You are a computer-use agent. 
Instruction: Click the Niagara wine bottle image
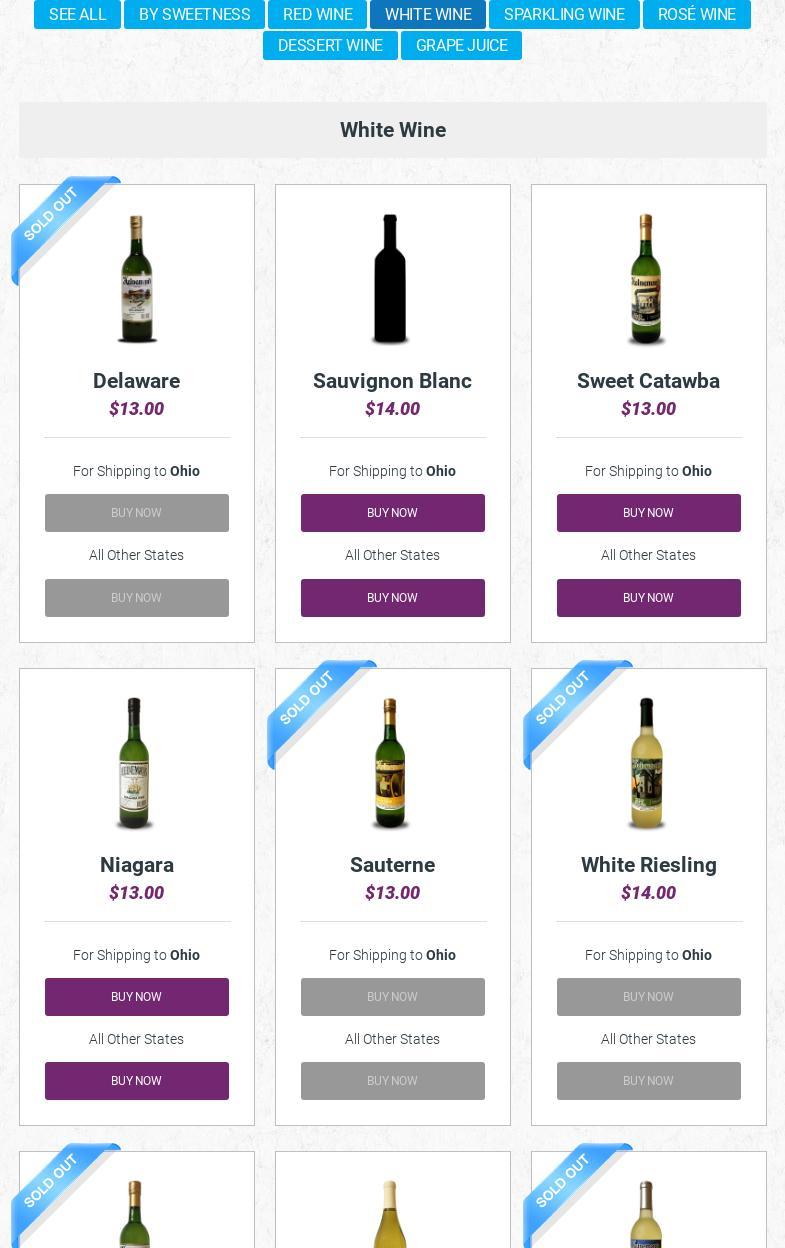coord(135,764)
